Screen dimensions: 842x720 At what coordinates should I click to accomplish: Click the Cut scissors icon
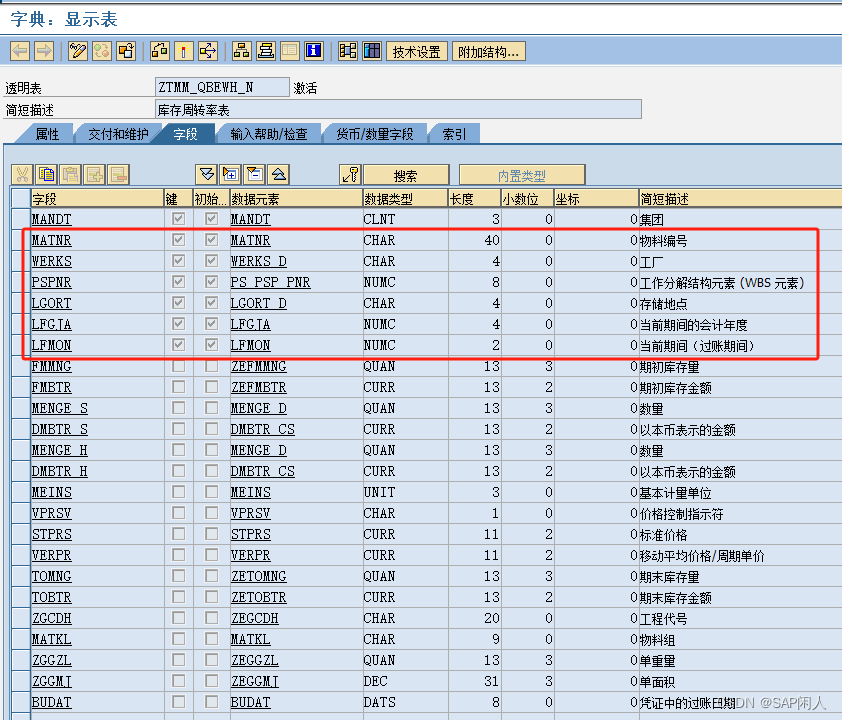[x=23, y=175]
